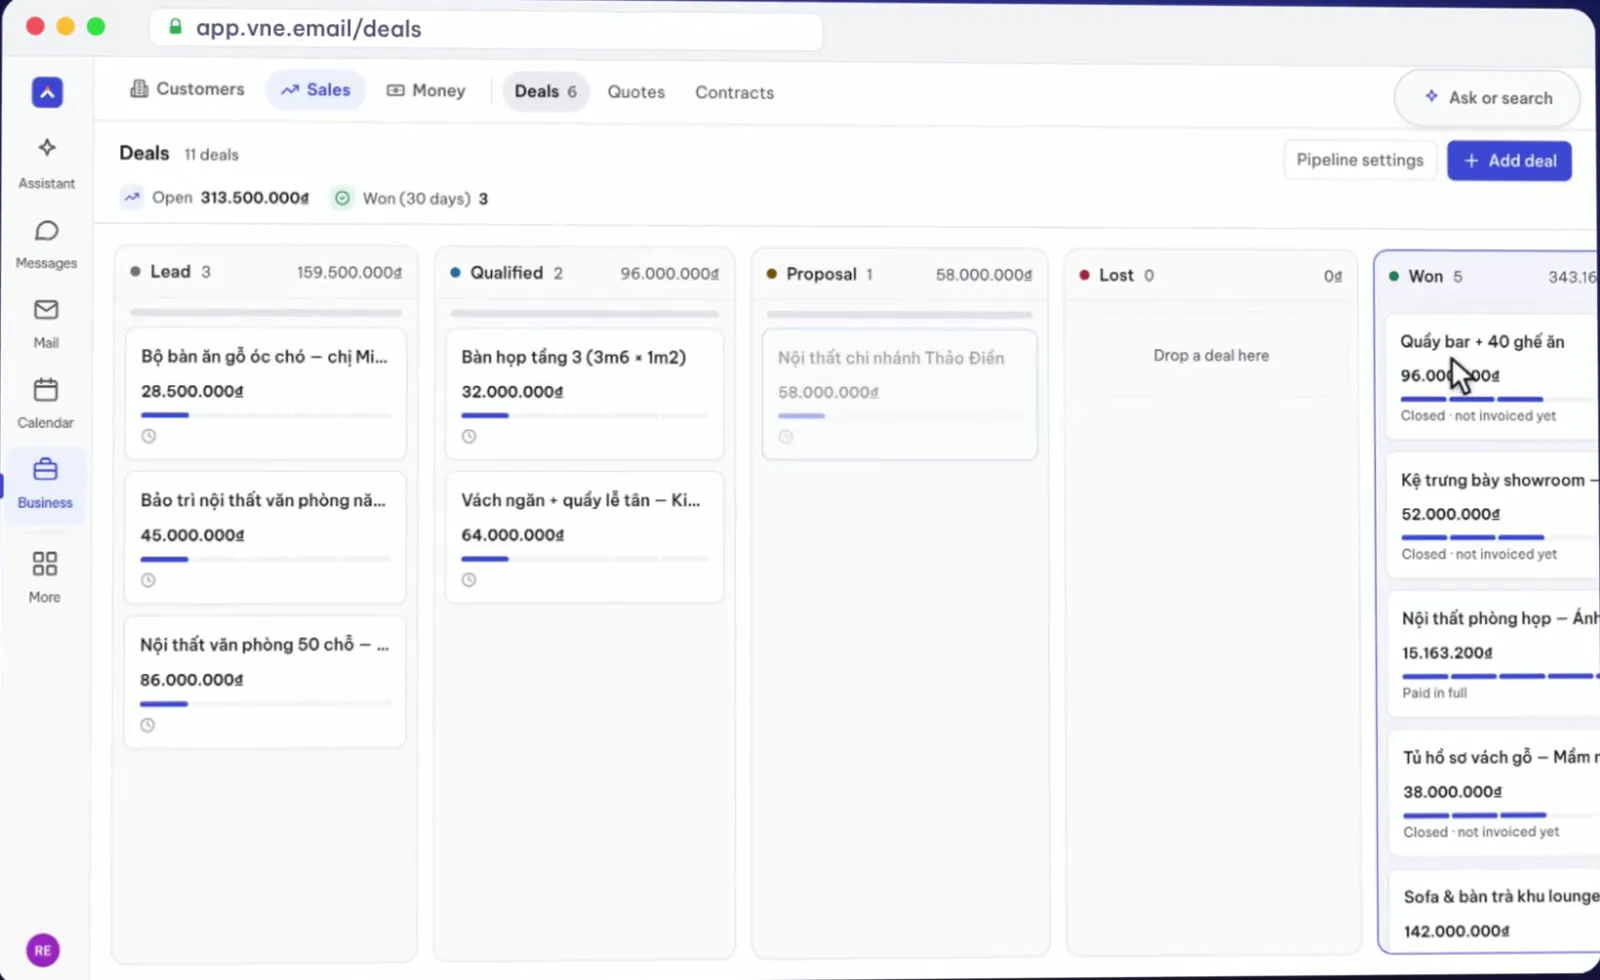This screenshot has width=1600, height=980.
Task: Open the More grid icon
Action: [x=45, y=564]
